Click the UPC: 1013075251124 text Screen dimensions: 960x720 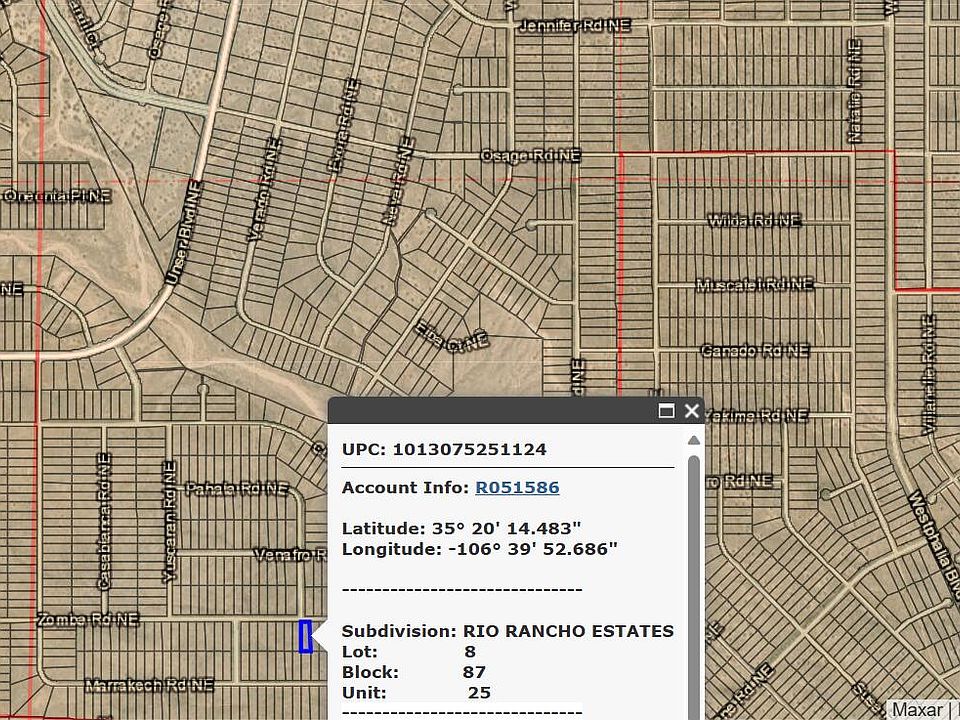444,449
